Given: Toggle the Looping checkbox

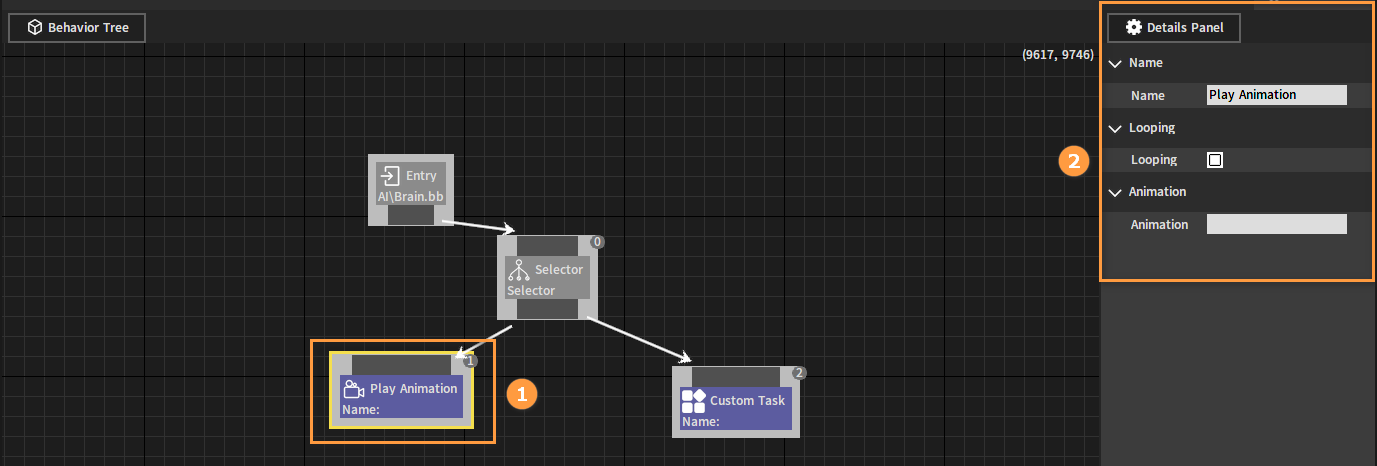Looking at the screenshot, I should pos(1215,159).
